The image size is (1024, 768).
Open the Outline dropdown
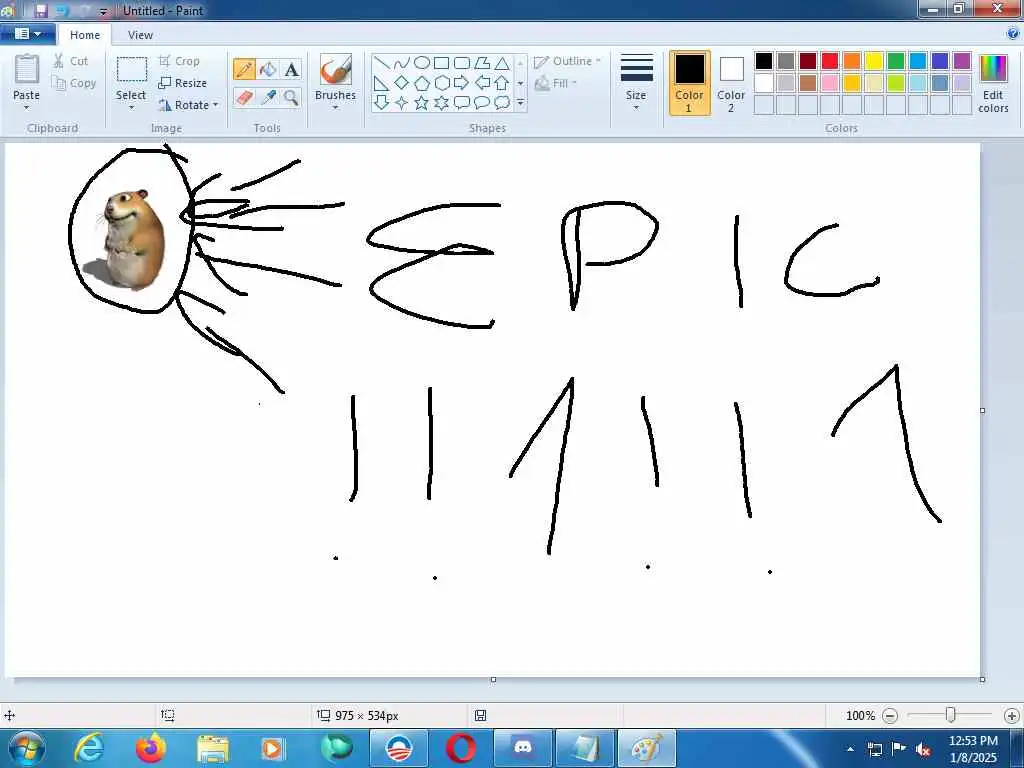coord(567,61)
